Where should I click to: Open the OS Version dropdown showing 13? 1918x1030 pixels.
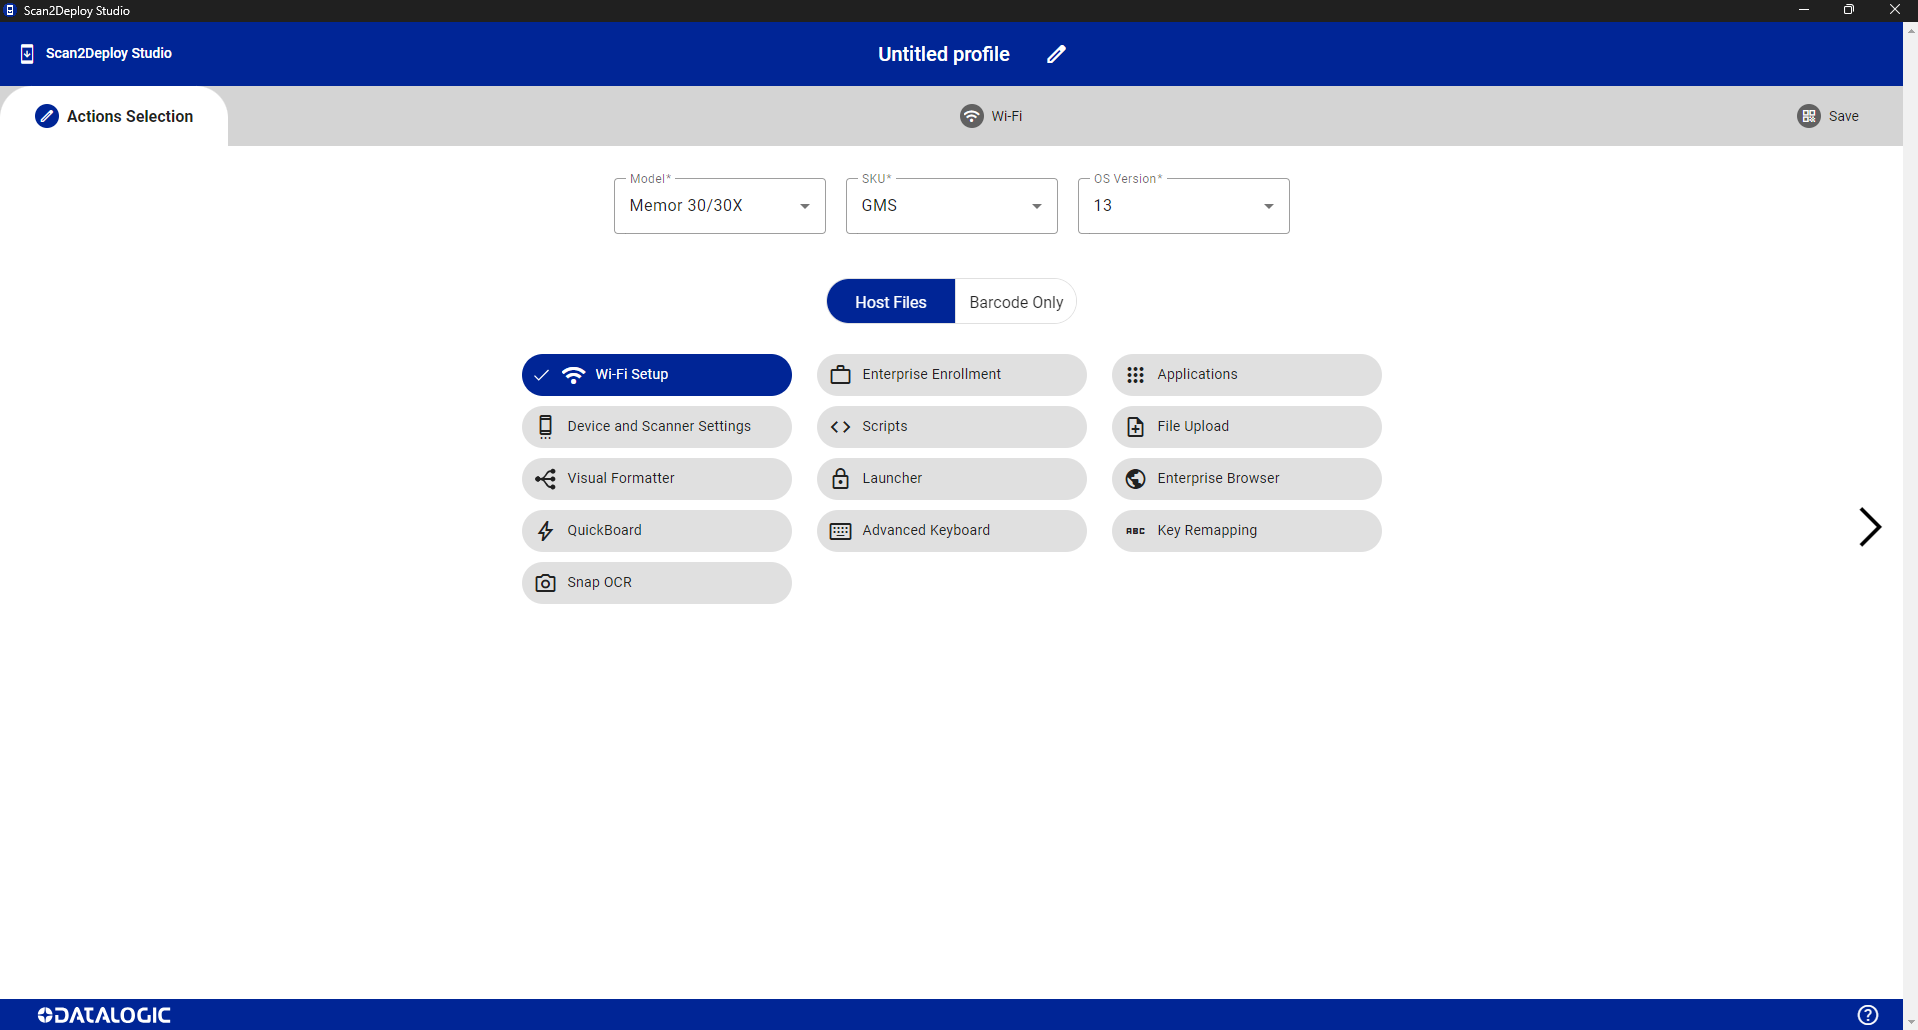[x=1183, y=206]
